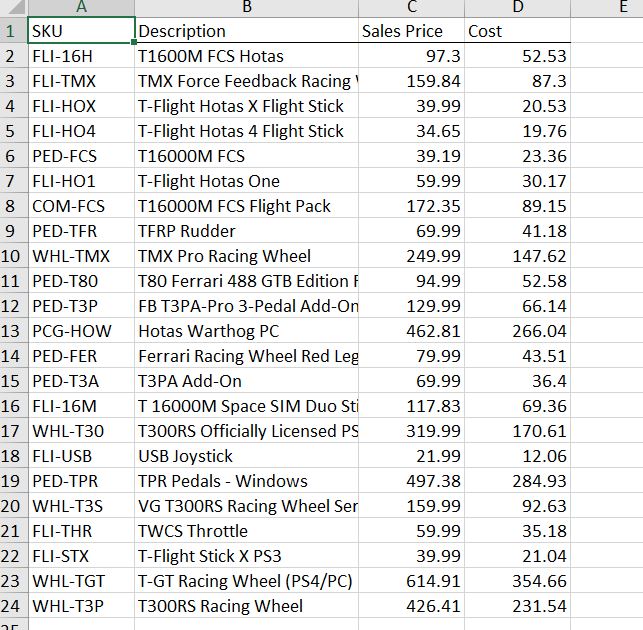
Task: Click the USB Joystick description cell
Action: pos(246,456)
